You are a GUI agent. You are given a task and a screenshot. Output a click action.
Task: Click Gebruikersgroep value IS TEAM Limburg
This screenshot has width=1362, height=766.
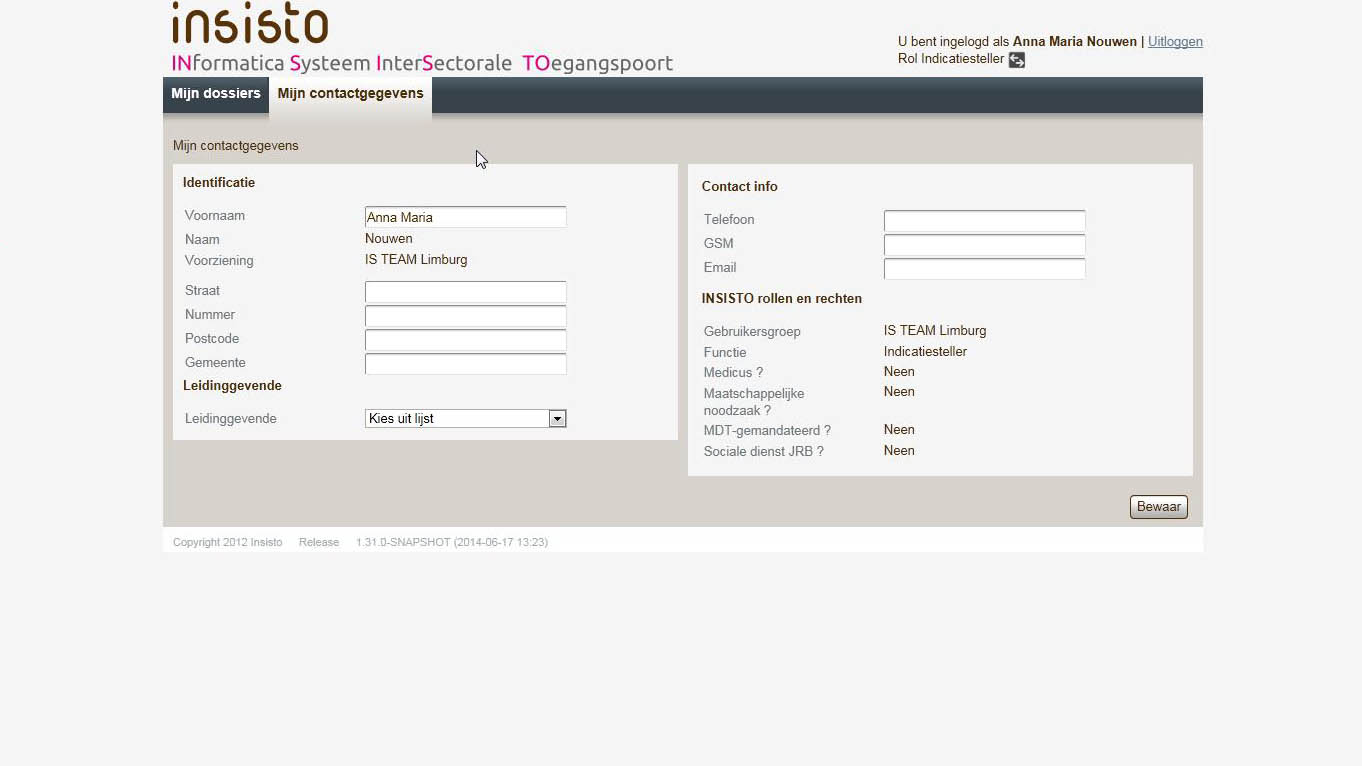point(935,331)
